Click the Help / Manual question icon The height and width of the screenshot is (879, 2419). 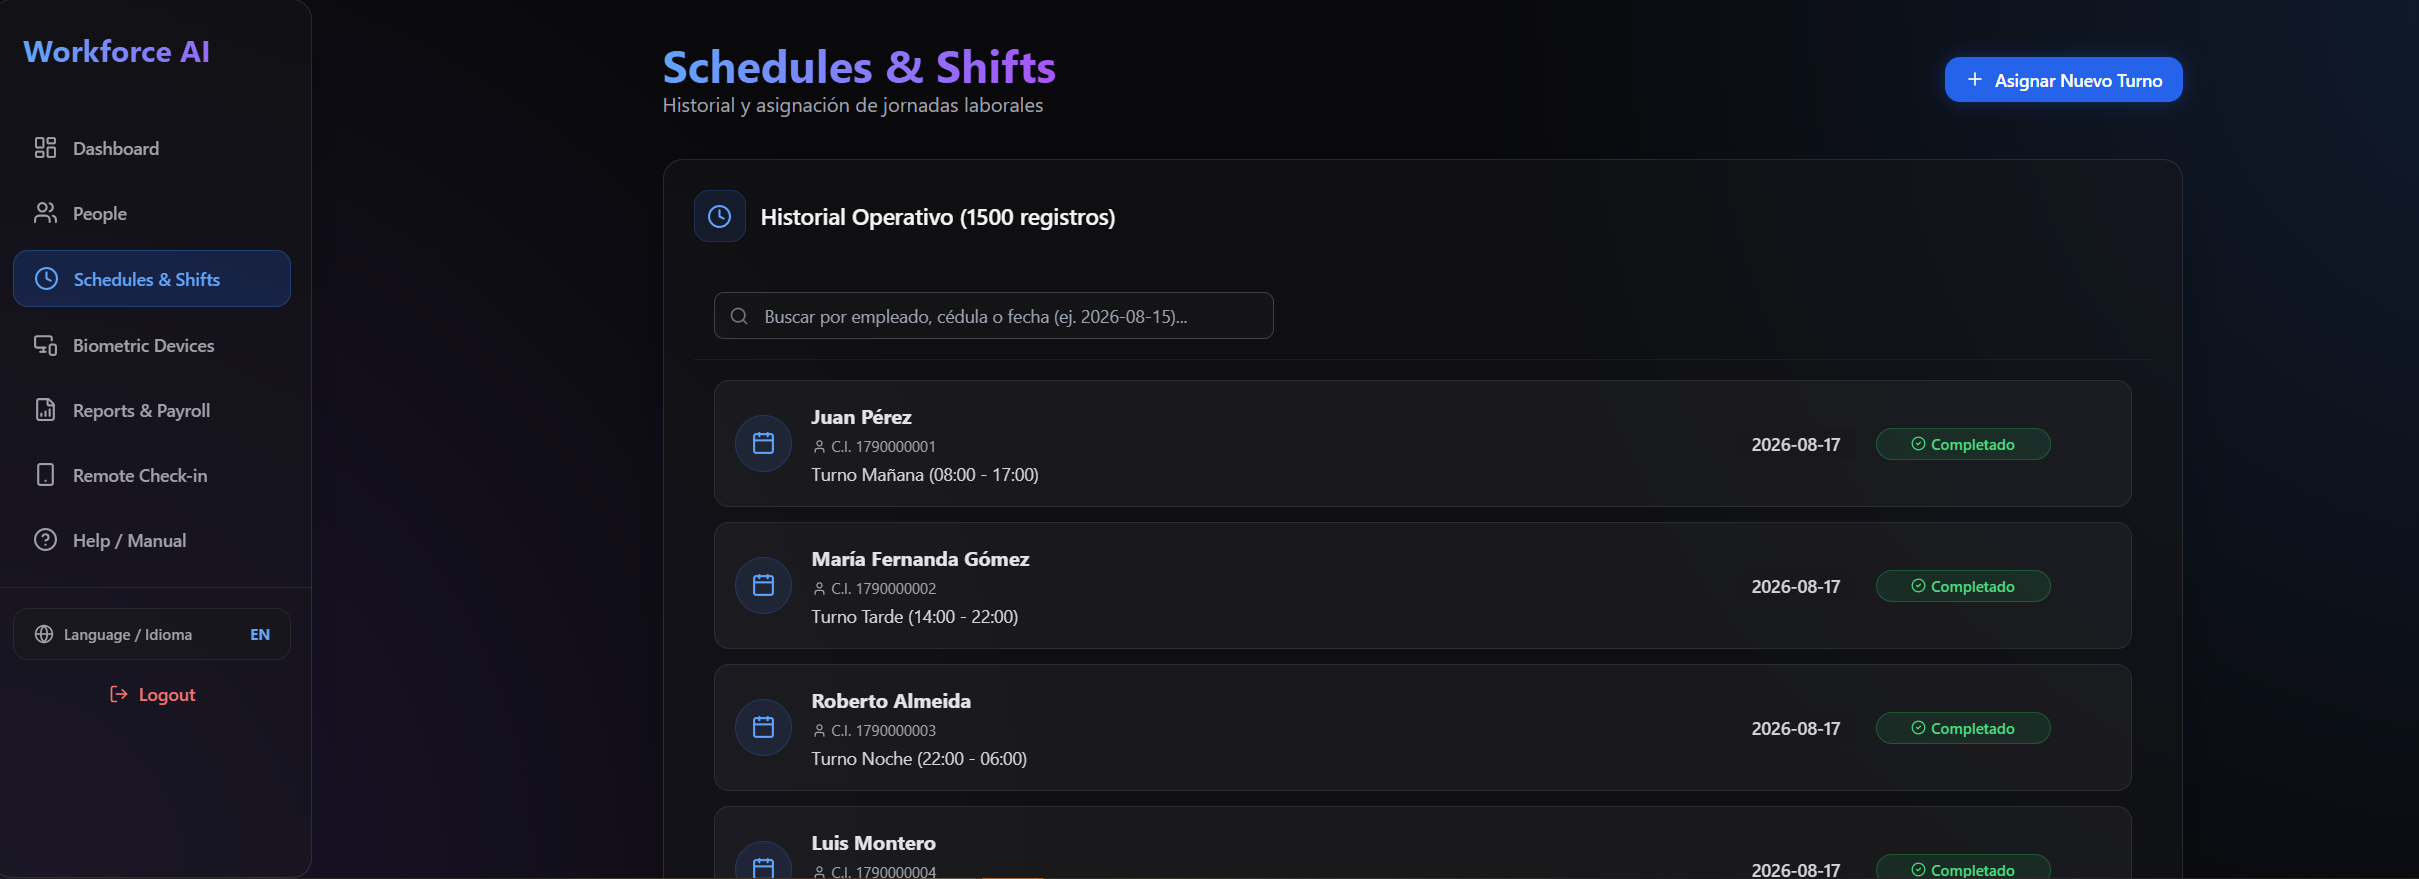click(45, 540)
